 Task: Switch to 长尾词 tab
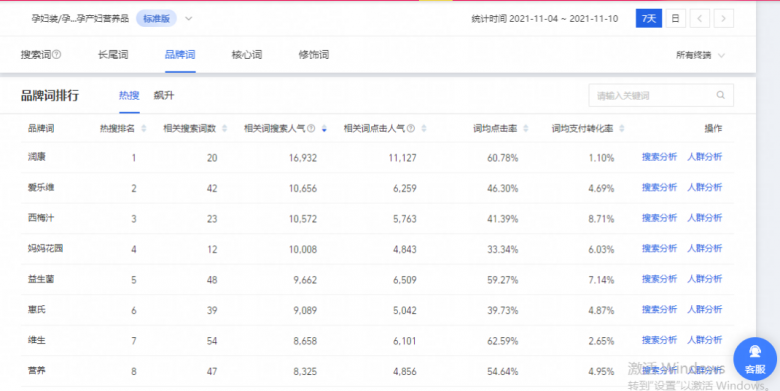pos(113,55)
